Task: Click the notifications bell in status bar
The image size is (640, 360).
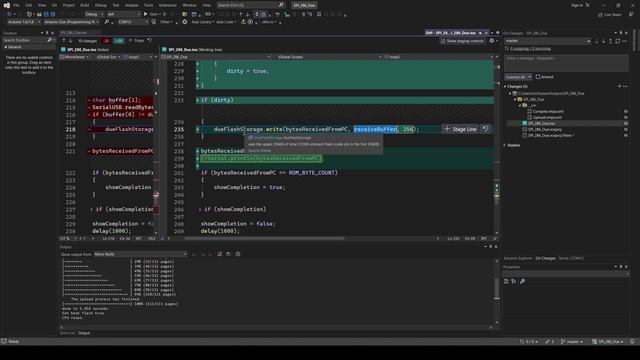Action: click(632, 341)
